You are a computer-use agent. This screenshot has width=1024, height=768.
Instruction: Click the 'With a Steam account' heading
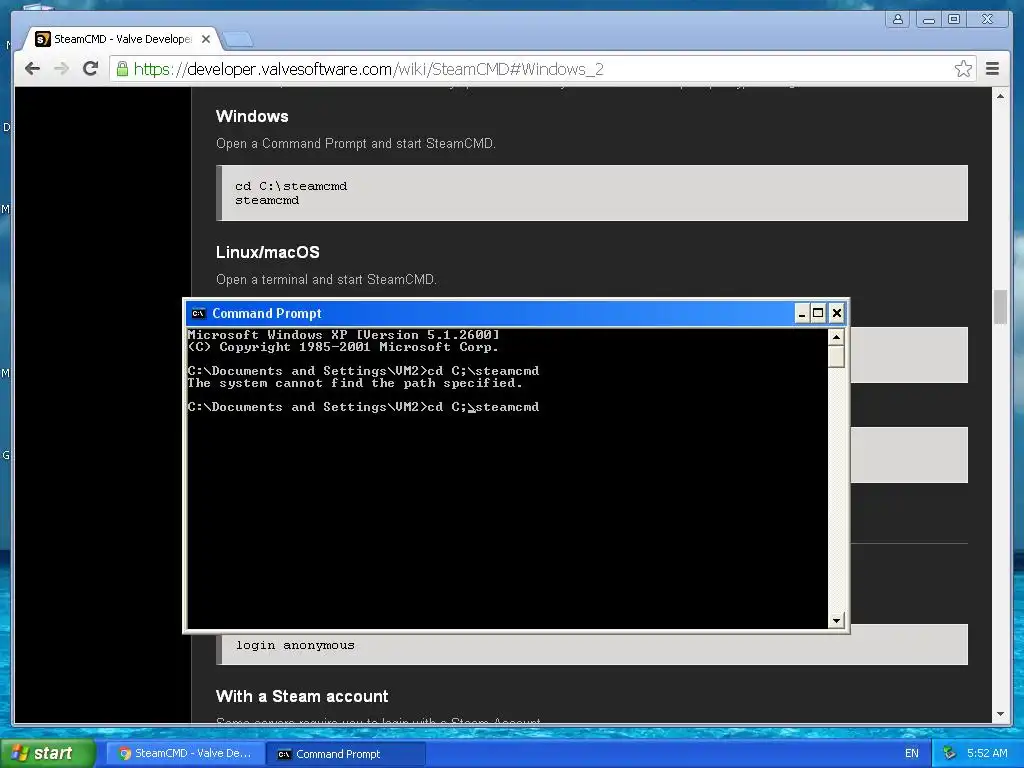tap(302, 696)
